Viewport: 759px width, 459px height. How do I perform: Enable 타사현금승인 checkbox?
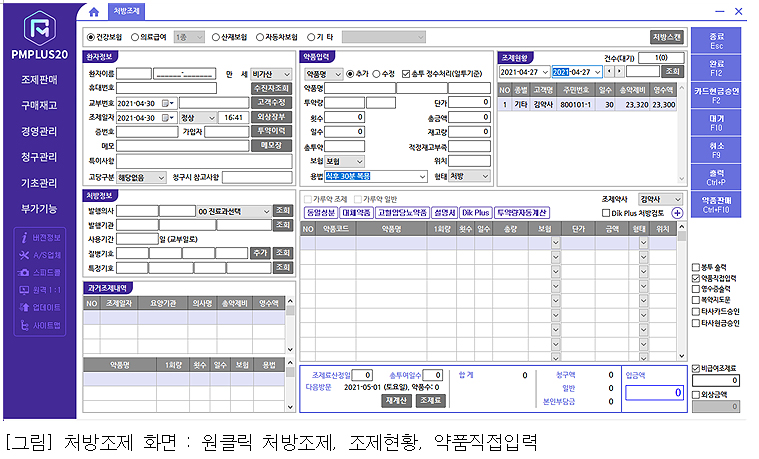696,323
